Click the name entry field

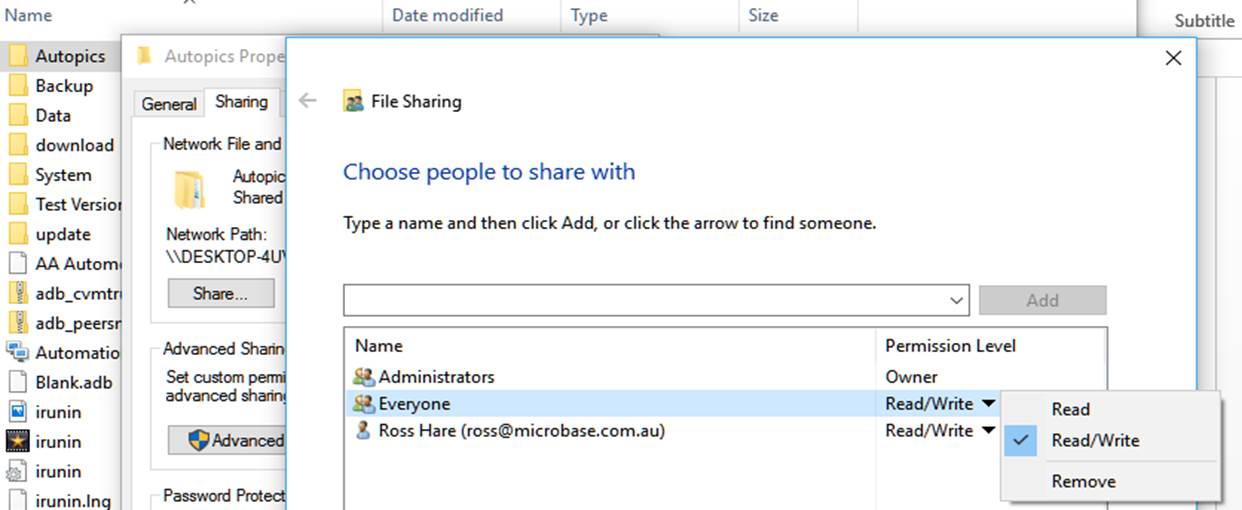click(645, 300)
